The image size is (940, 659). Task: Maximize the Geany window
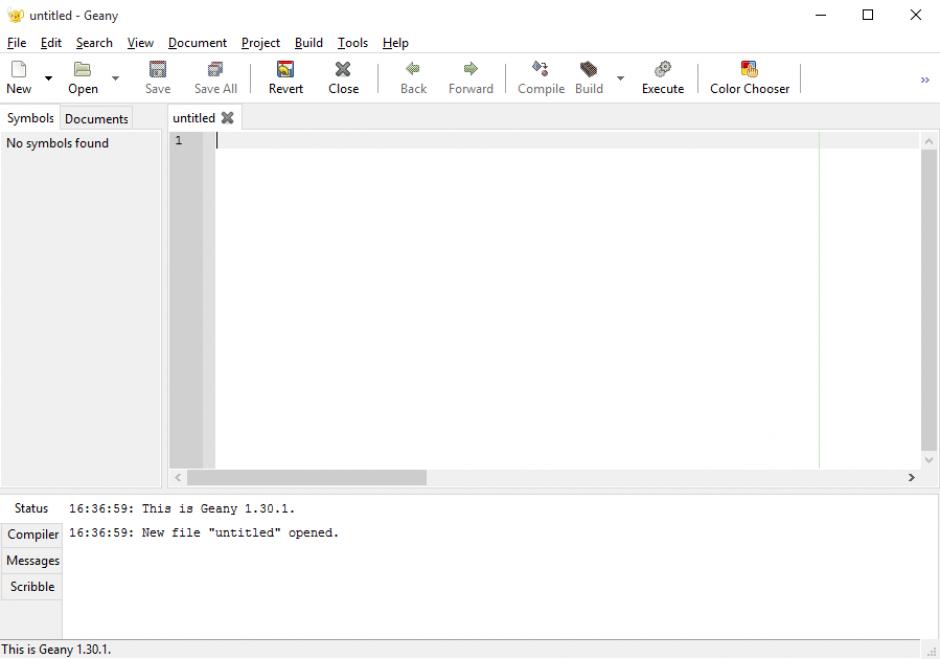point(867,15)
